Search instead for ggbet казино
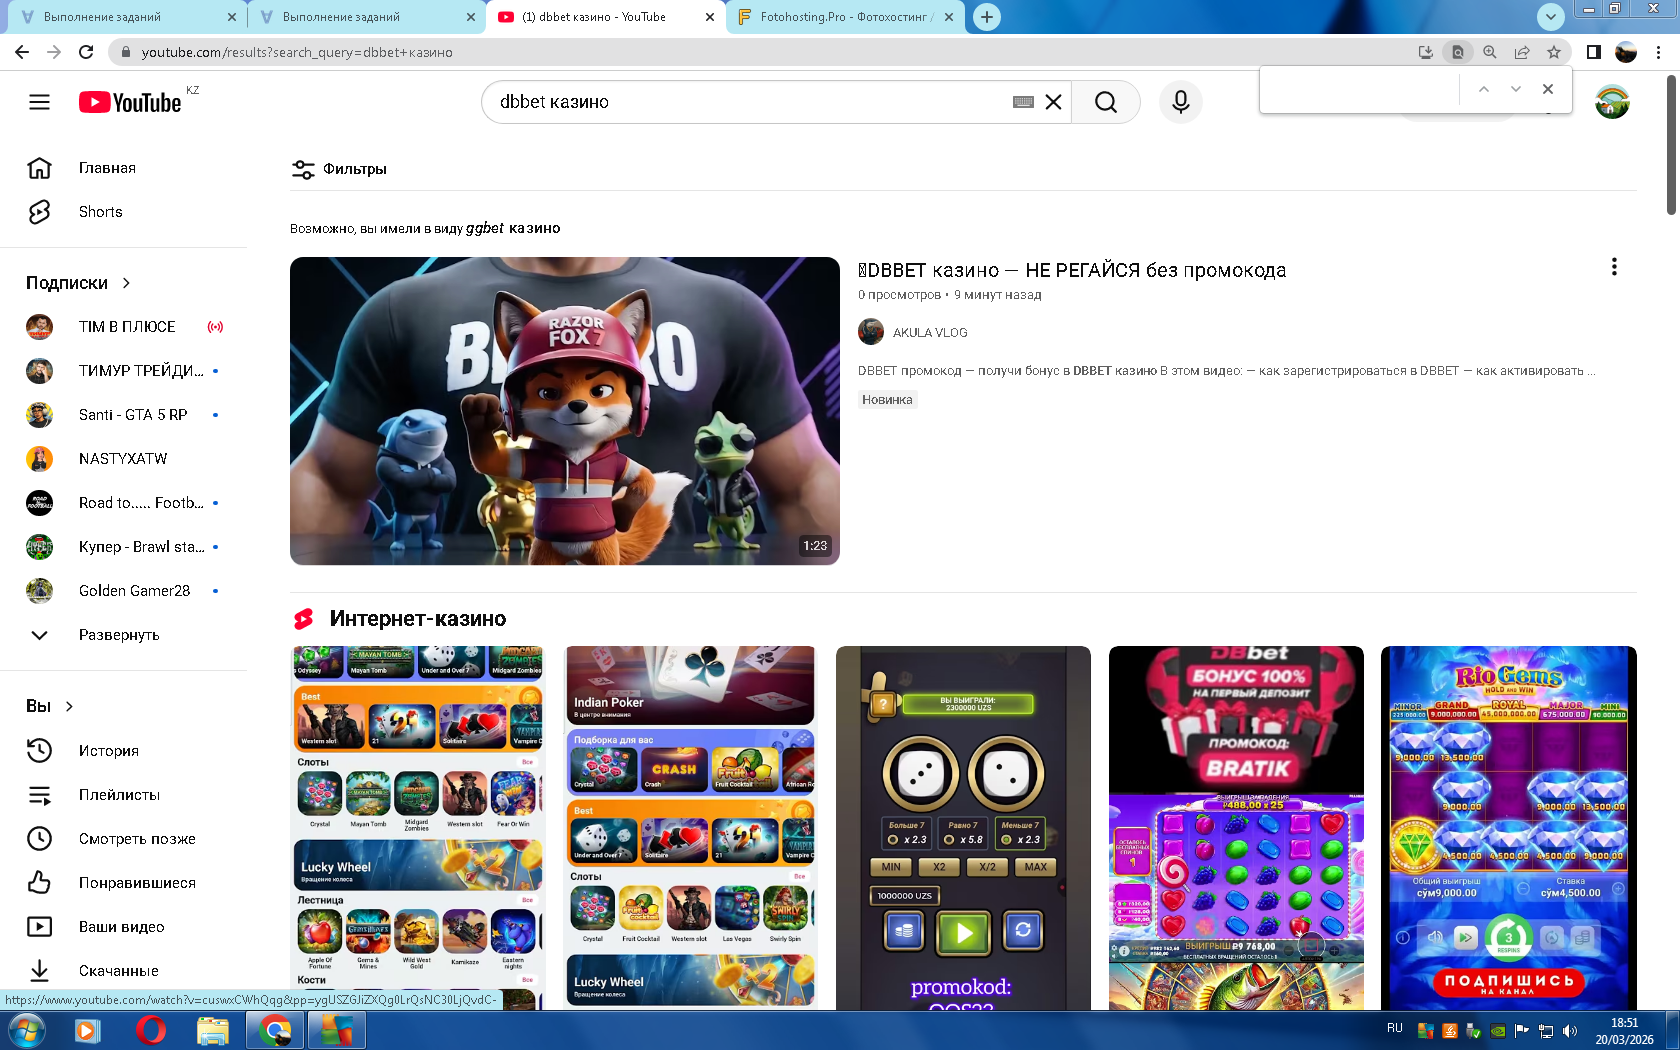The height and width of the screenshot is (1050, 1680). (513, 228)
